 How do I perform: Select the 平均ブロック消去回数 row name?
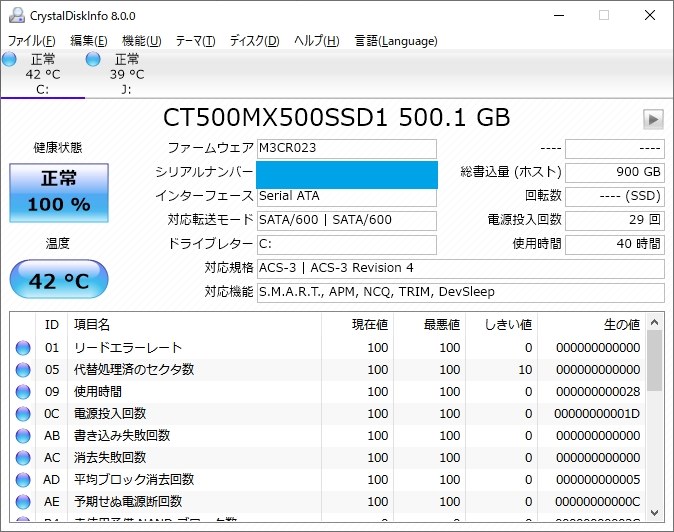coord(134,480)
